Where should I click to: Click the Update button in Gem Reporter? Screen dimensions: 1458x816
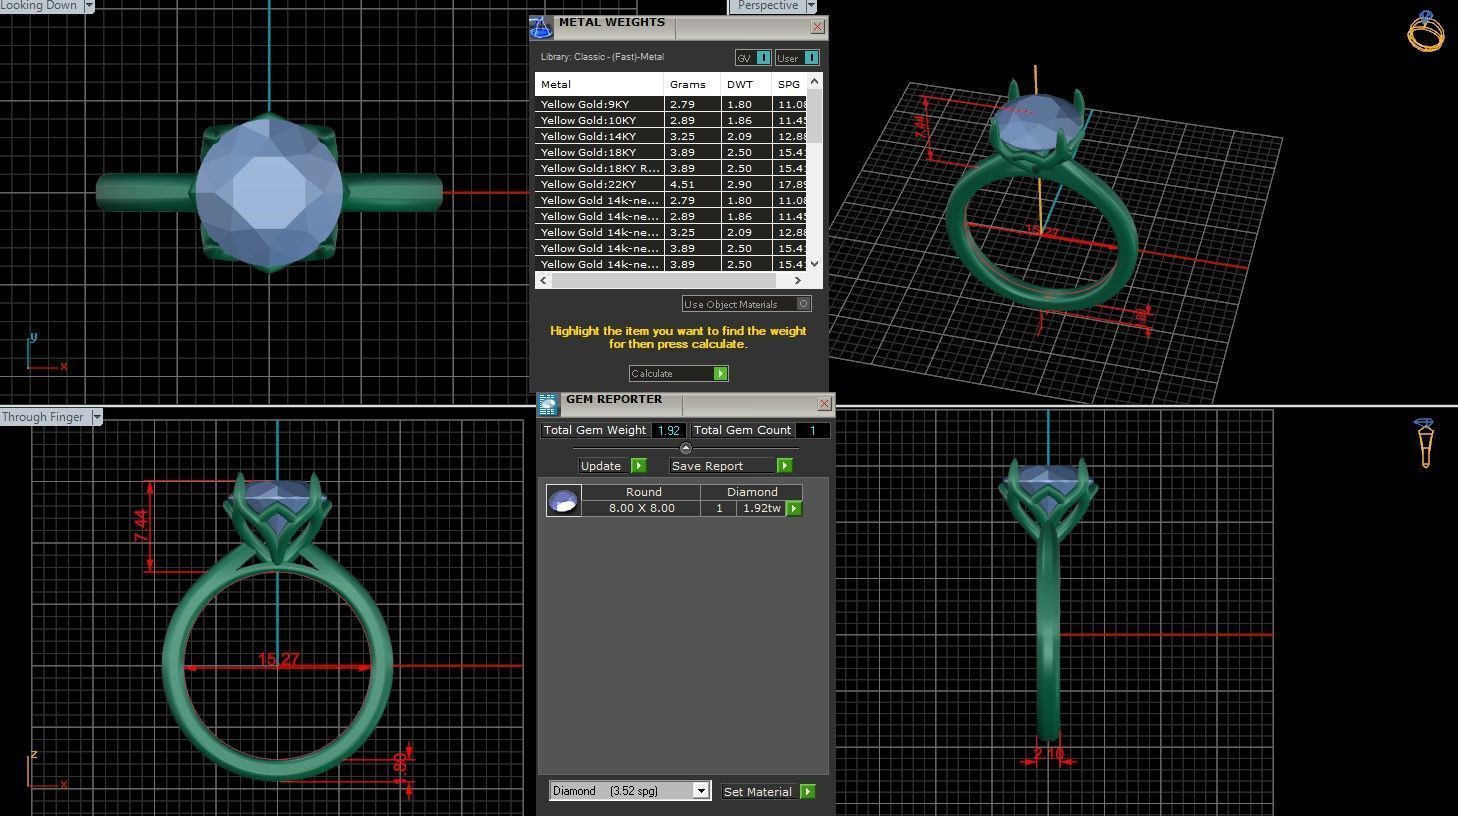[x=612, y=466]
